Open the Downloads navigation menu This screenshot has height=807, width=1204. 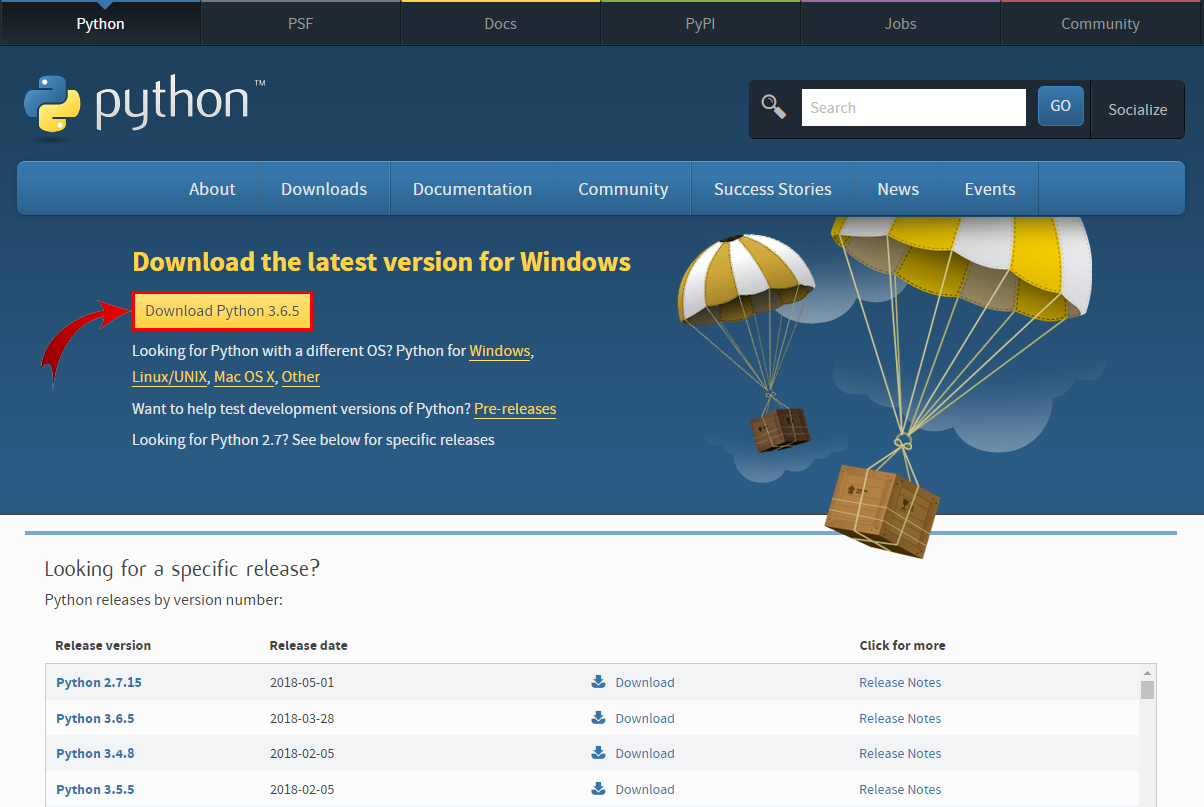coord(324,189)
